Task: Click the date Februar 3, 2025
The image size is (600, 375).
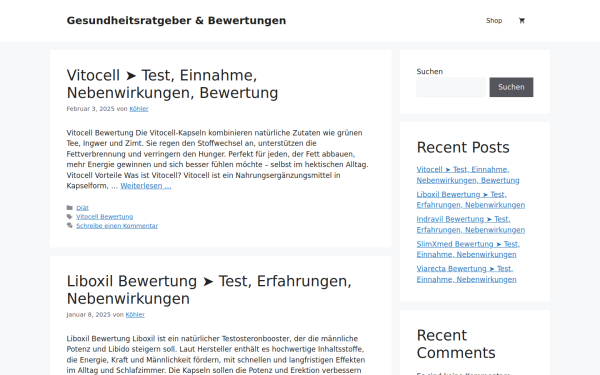Action: click(90, 109)
